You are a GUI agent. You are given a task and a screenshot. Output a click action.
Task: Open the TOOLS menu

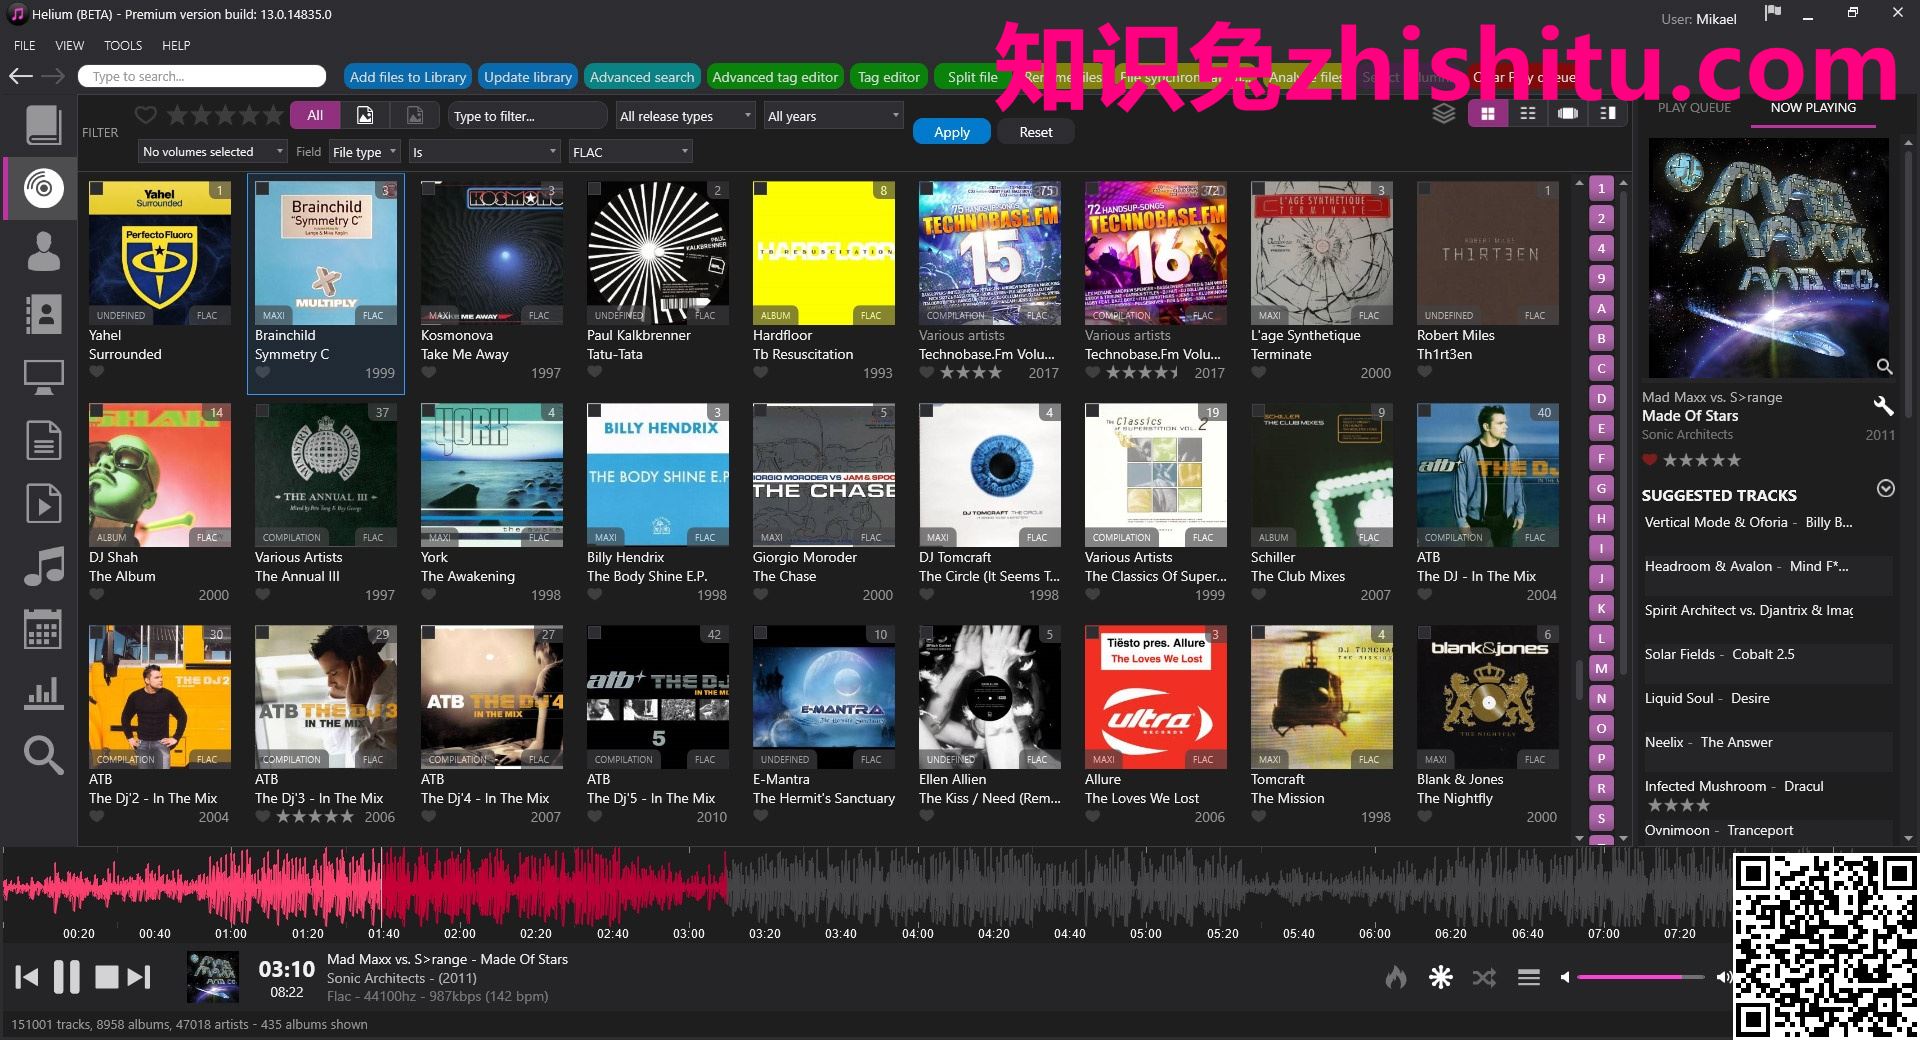coord(123,45)
